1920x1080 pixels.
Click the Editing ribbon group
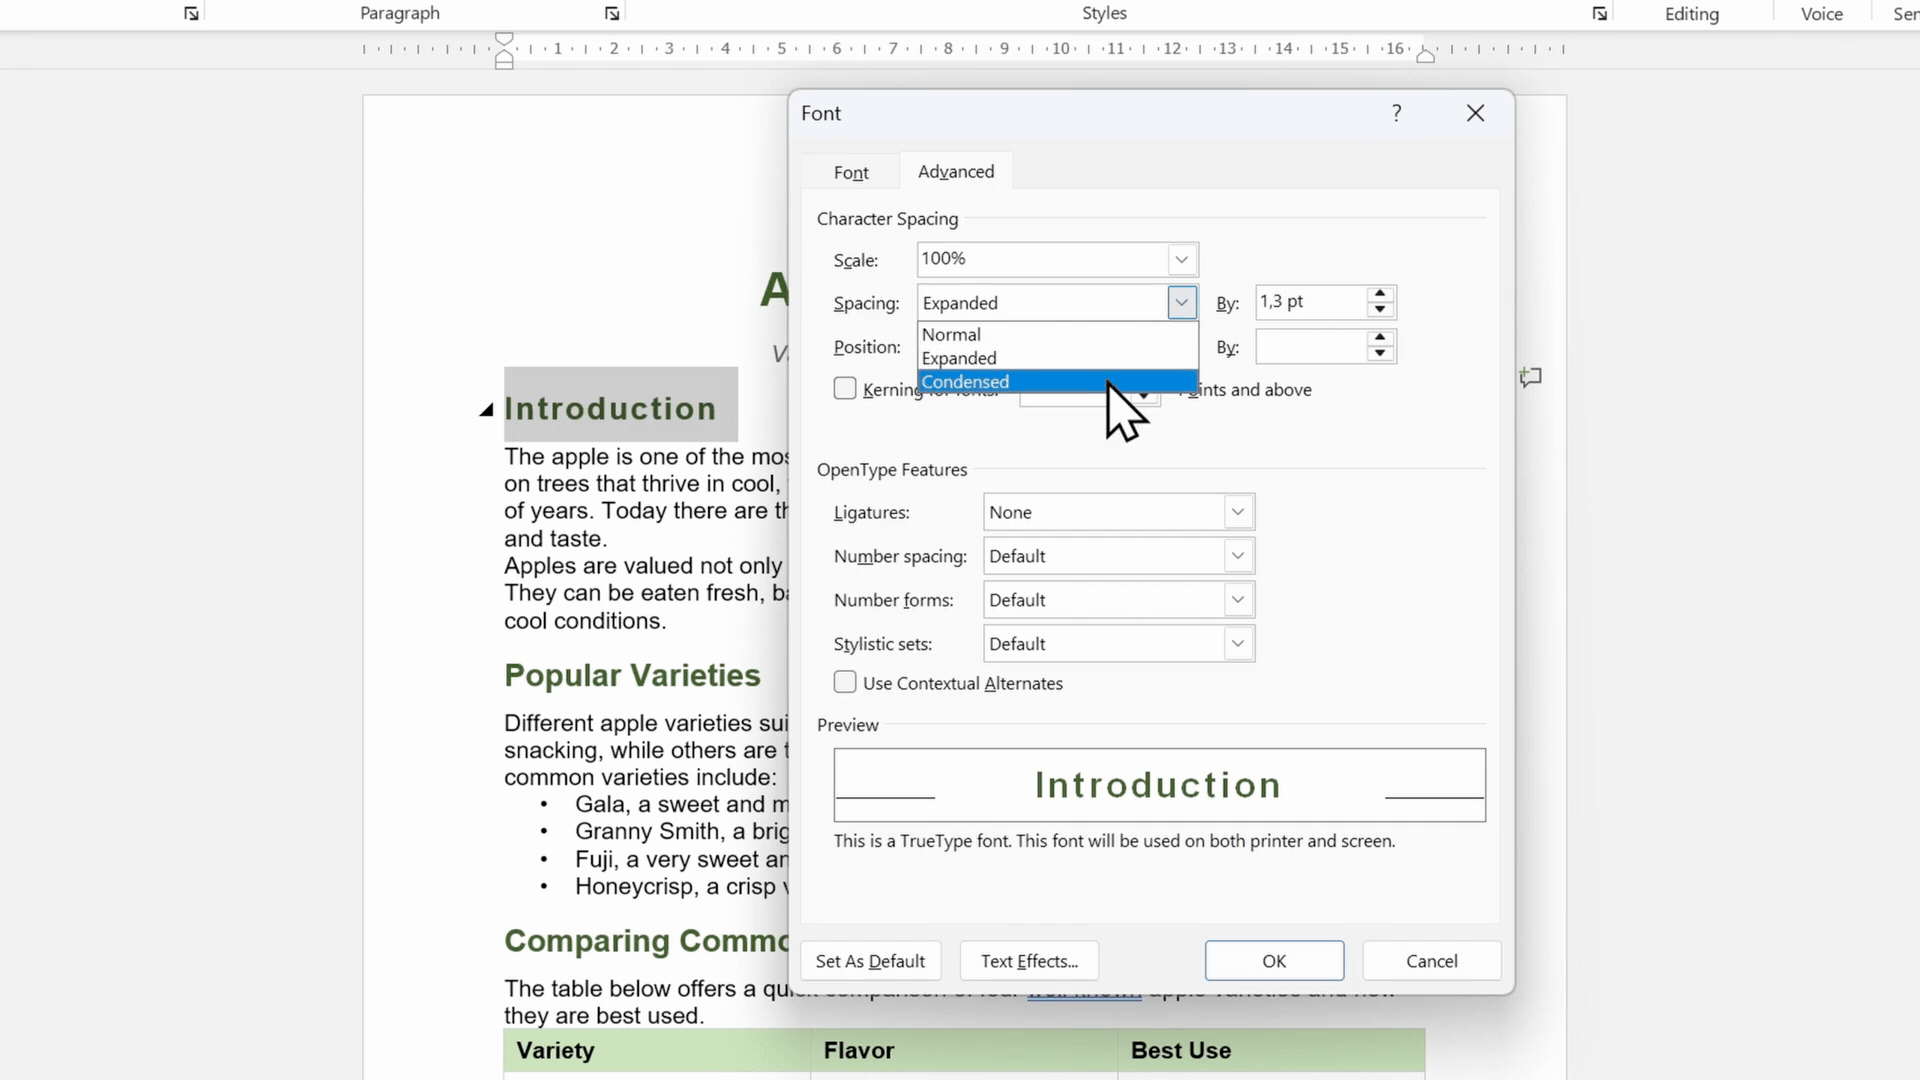[x=1691, y=14]
